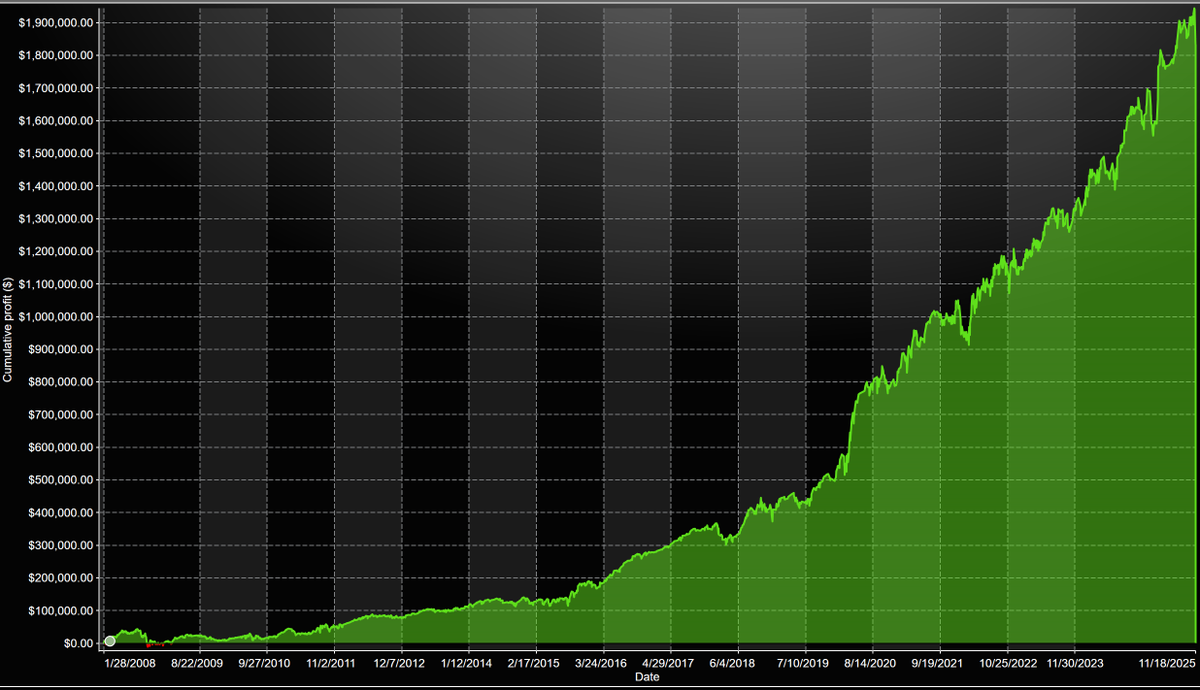Screen dimensions: 1200x690
Task: Select the $1,900,000.00 y-axis label
Action: tap(58, 22)
